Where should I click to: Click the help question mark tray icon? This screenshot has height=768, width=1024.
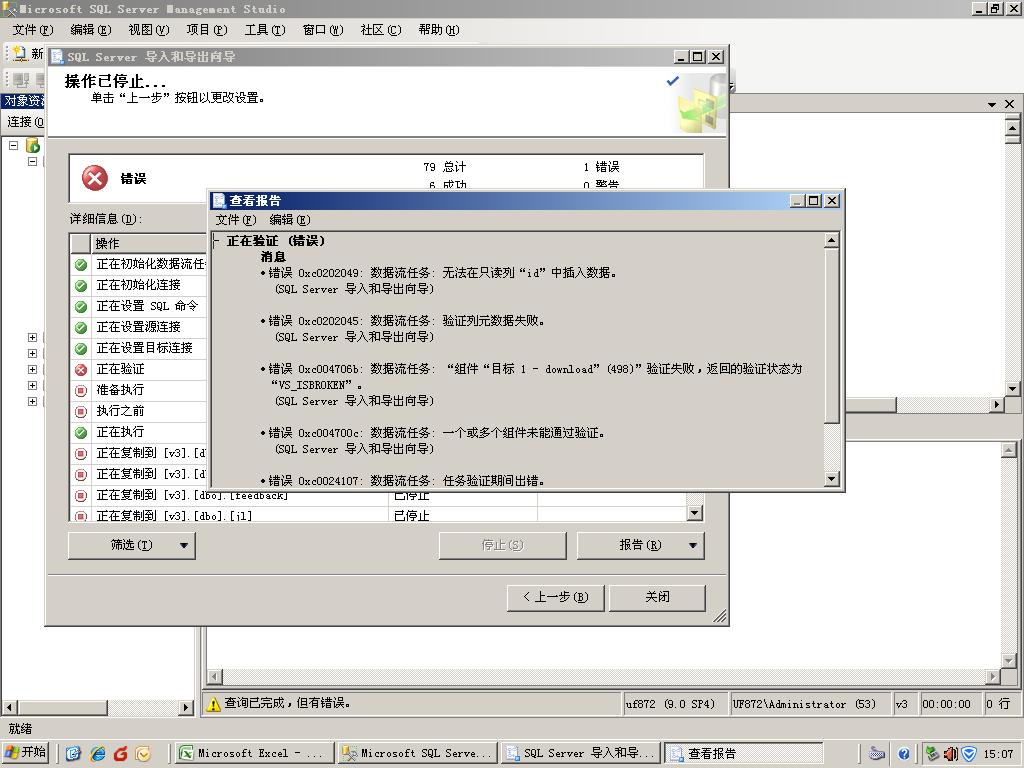click(x=904, y=754)
